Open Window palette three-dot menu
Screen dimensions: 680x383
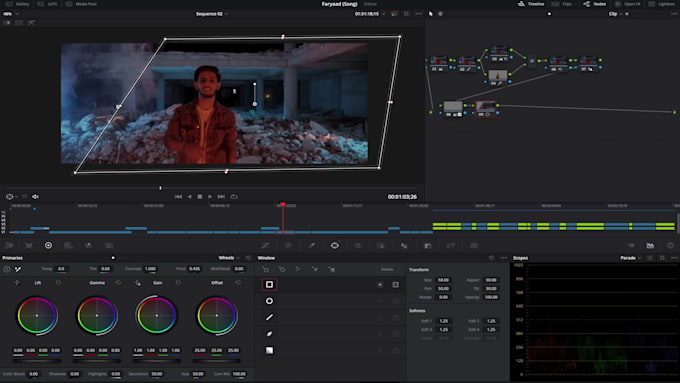503,258
